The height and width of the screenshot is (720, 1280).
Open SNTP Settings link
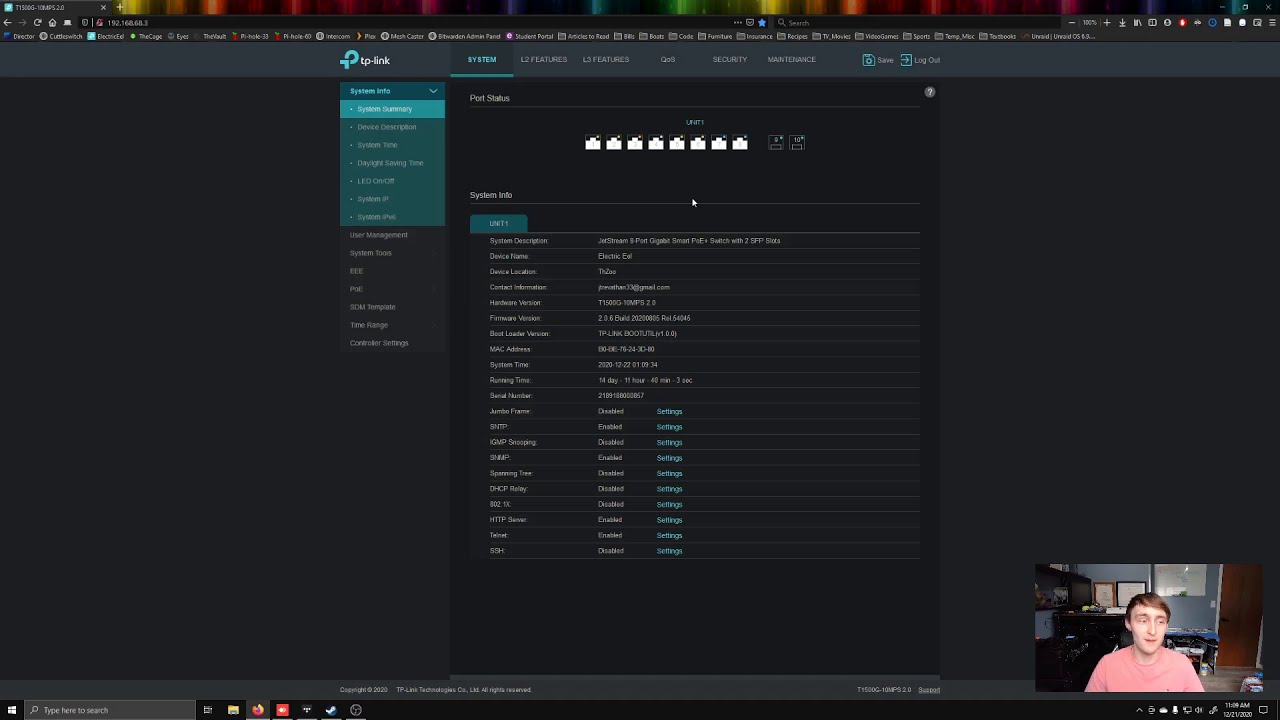click(669, 427)
